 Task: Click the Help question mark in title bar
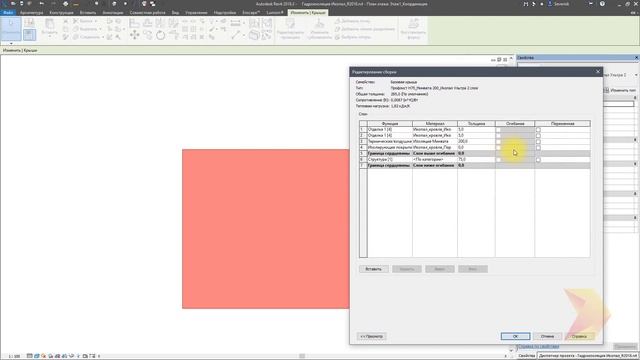pyautogui.click(x=602, y=4)
